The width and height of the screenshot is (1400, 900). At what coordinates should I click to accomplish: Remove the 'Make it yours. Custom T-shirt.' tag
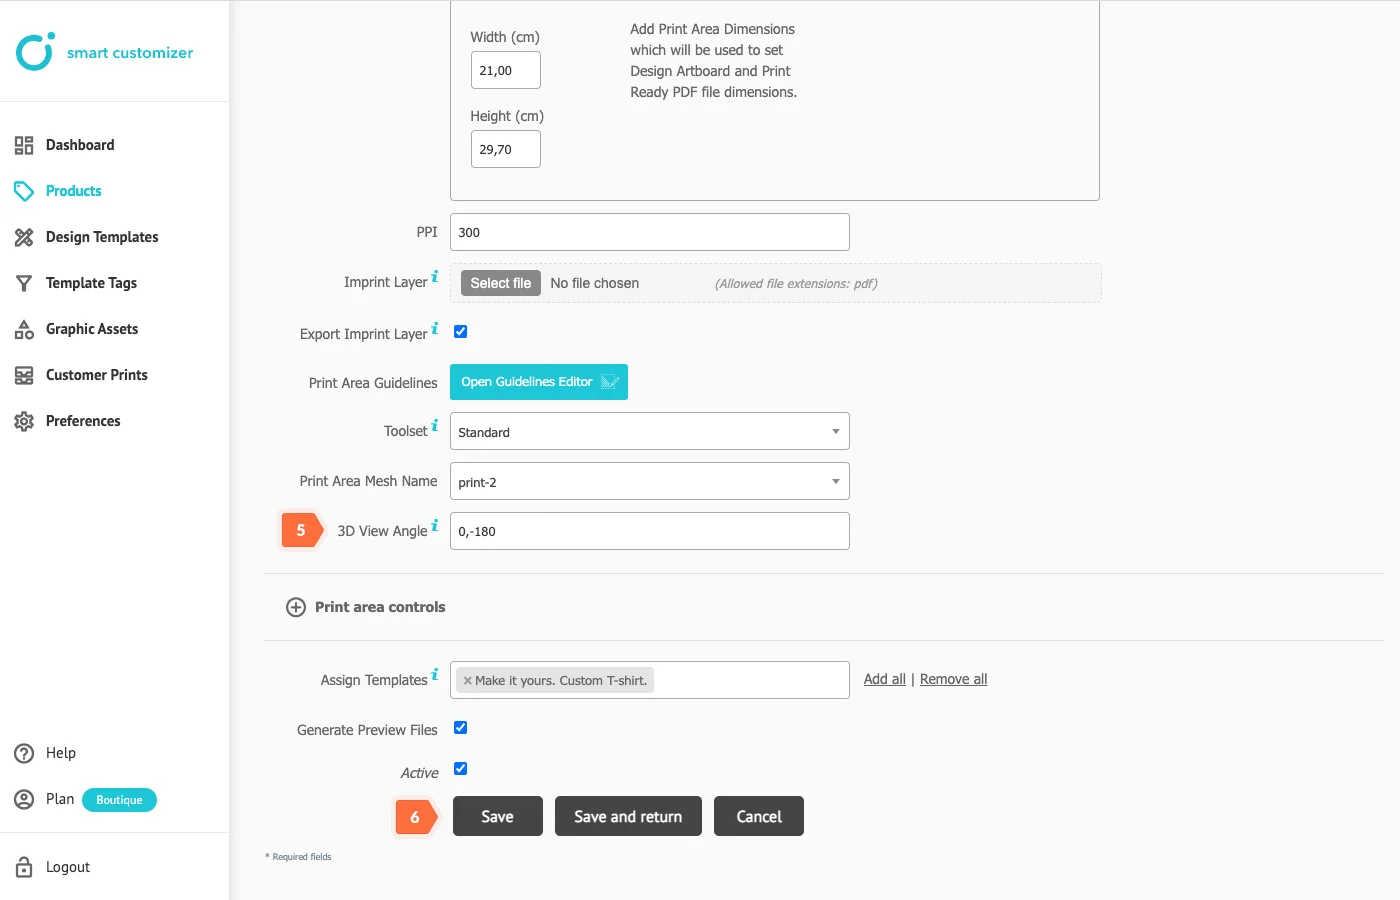(x=467, y=681)
